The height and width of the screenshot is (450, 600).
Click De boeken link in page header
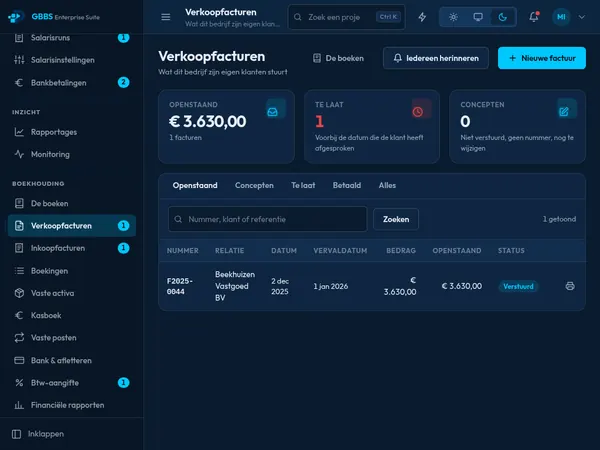pyautogui.click(x=338, y=58)
